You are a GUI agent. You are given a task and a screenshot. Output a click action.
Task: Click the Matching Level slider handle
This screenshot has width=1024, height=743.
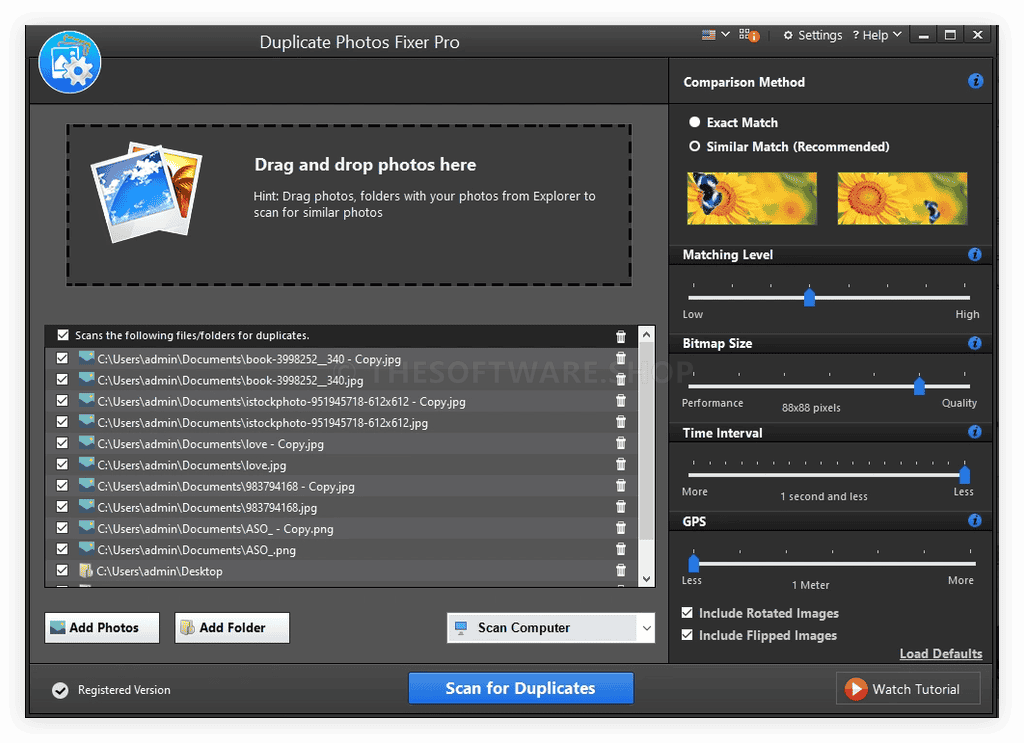pos(809,297)
